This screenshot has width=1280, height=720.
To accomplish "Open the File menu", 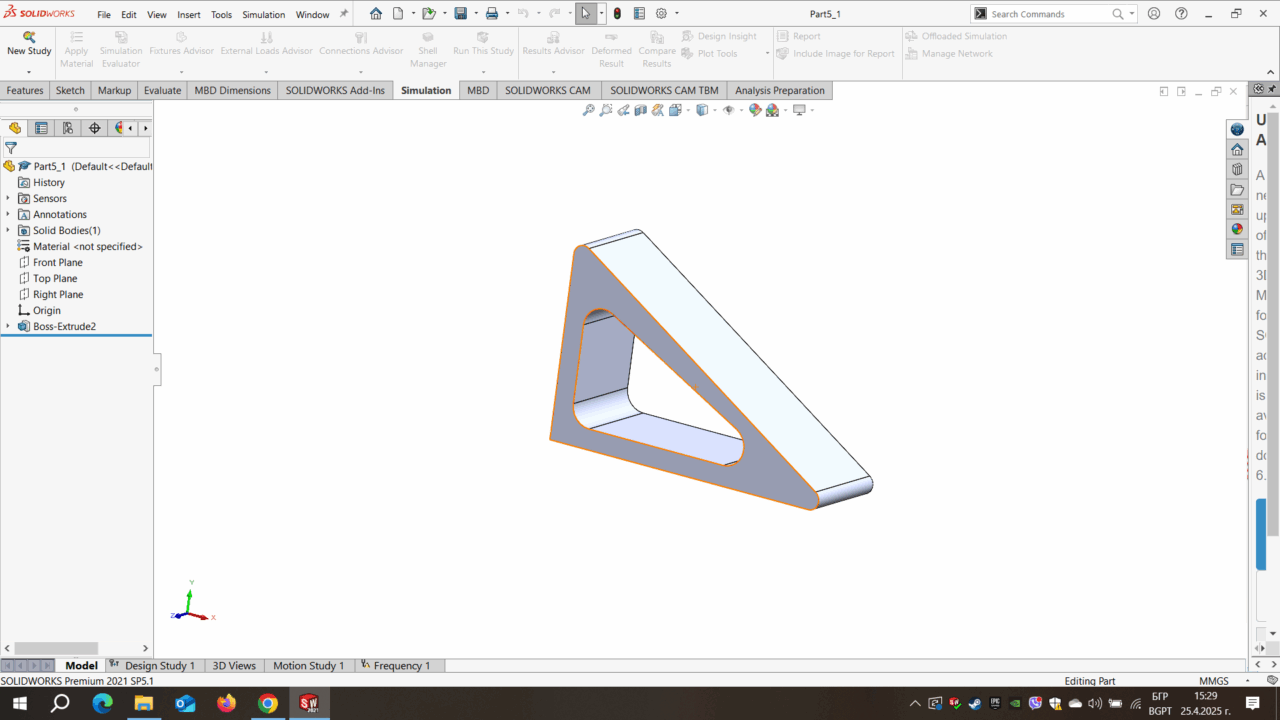I will pyautogui.click(x=104, y=15).
